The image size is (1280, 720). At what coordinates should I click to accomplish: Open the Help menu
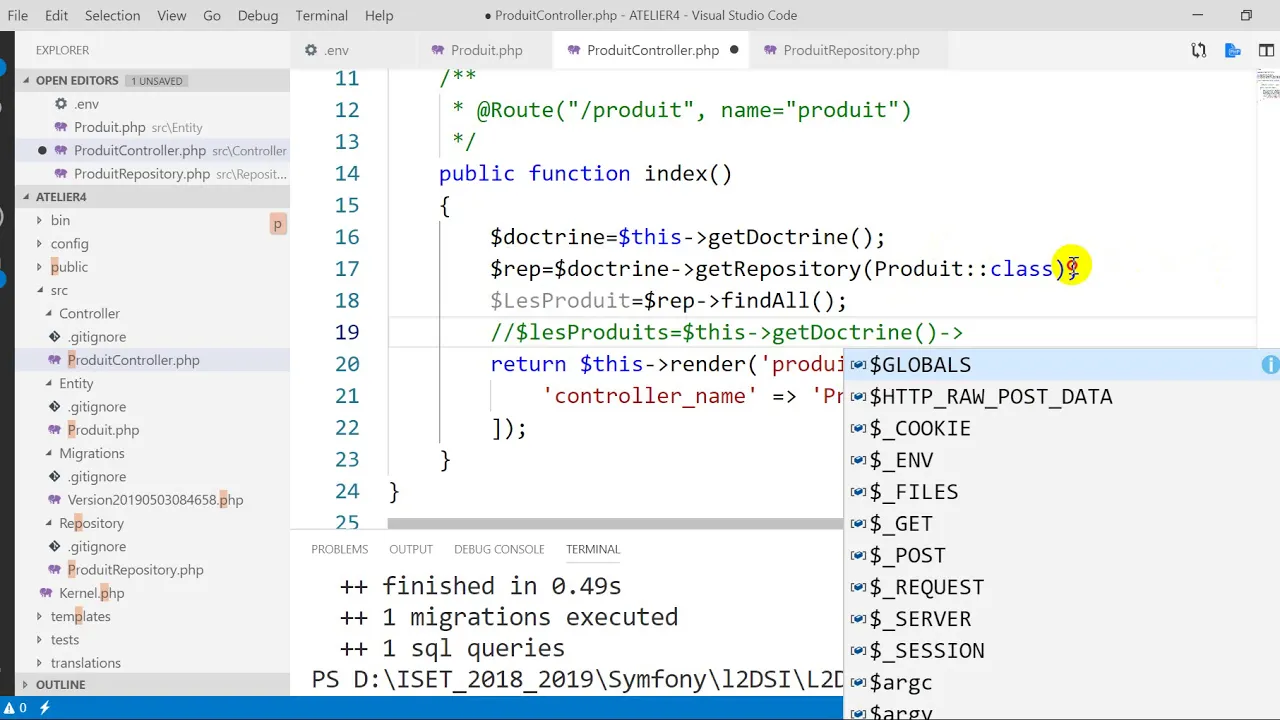tap(379, 15)
